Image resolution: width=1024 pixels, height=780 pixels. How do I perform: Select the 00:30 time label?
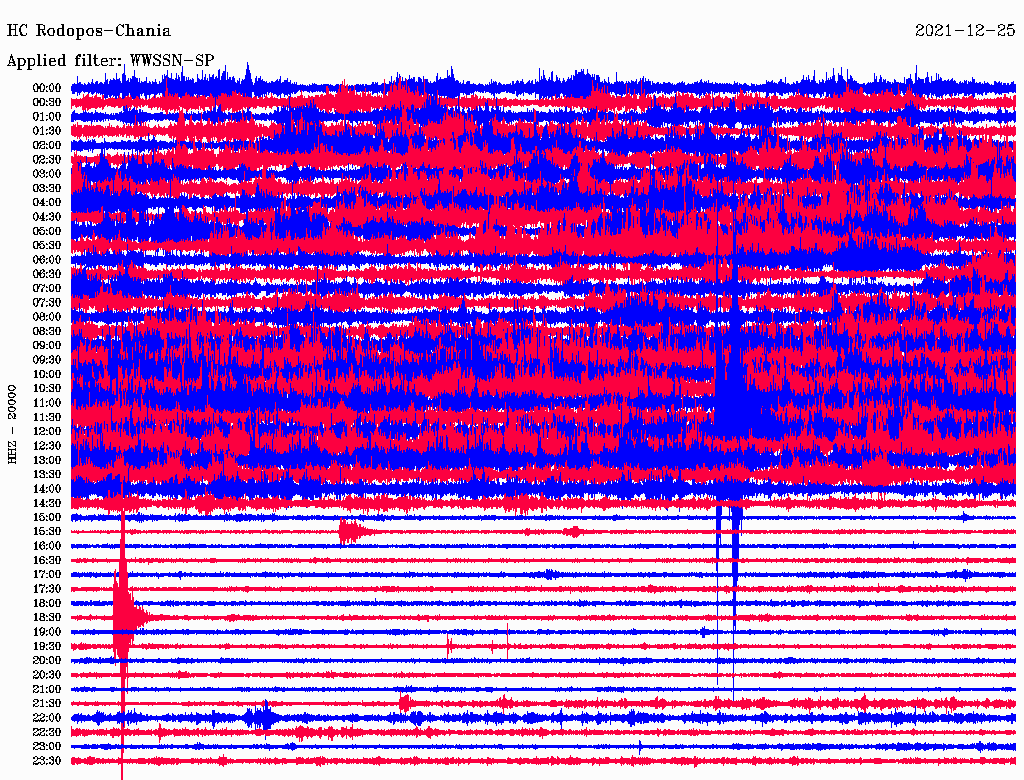pos(47,102)
